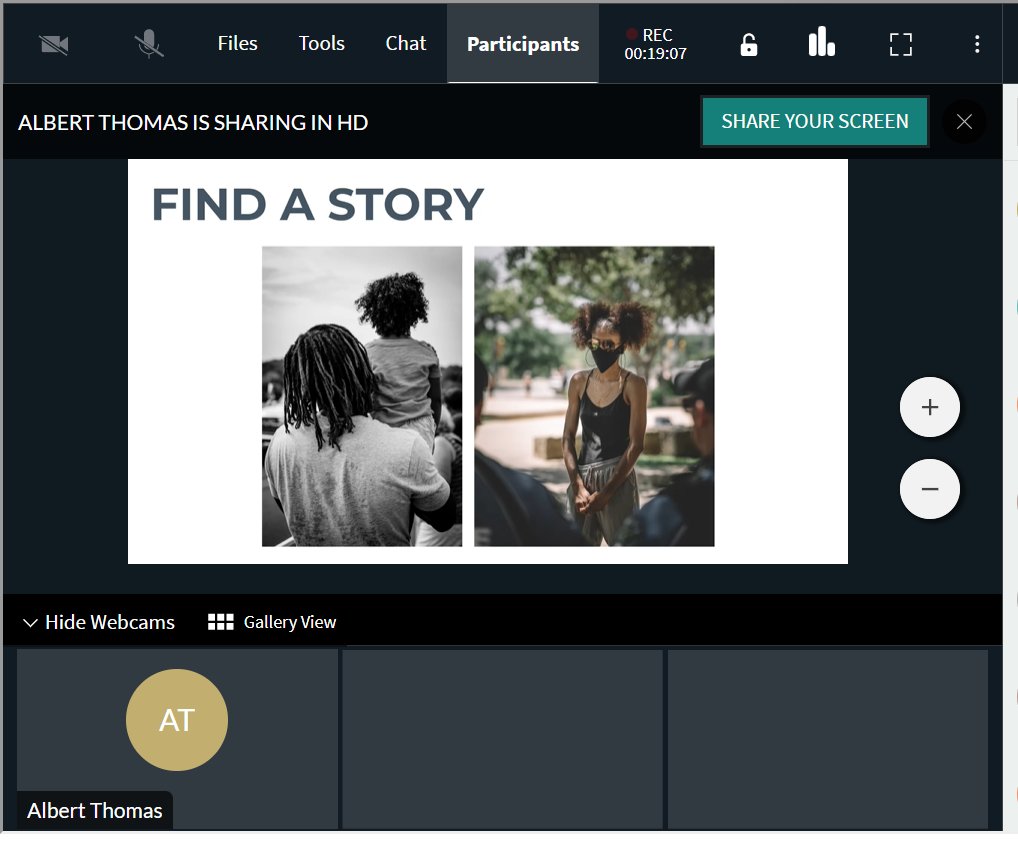Viewport: 1018px width, 847px height.
Task: Enter fullscreen with the brackets icon
Action: point(900,44)
